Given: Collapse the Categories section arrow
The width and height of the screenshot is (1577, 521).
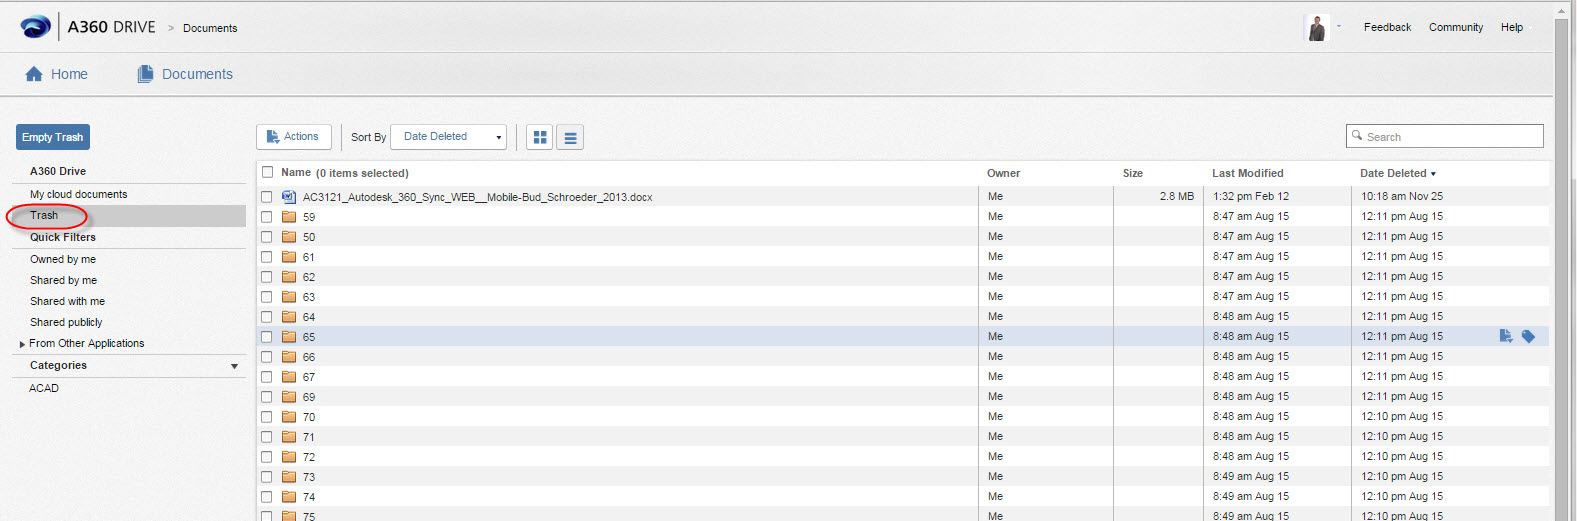Looking at the screenshot, I should [234, 366].
